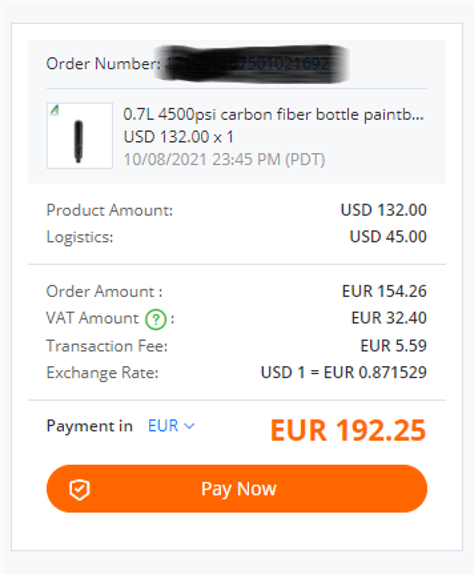Open the EUR payment currency dropdown
The width and height of the screenshot is (474, 574).
pos(171,426)
